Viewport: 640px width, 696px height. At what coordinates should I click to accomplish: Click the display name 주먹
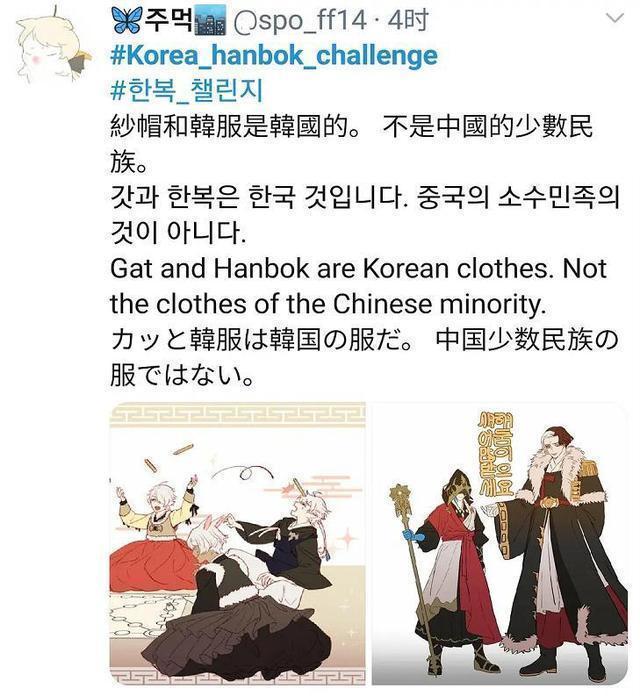click(x=169, y=20)
